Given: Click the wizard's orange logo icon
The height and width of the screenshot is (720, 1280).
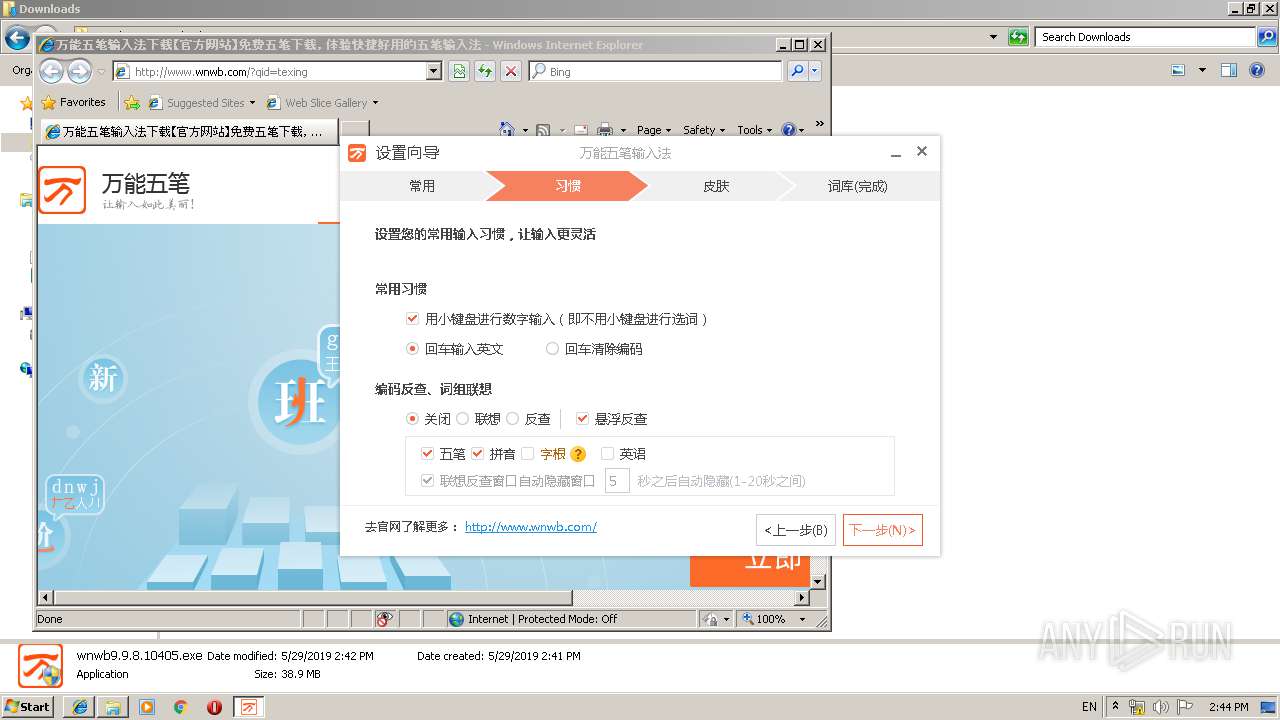Looking at the screenshot, I should pos(357,153).
